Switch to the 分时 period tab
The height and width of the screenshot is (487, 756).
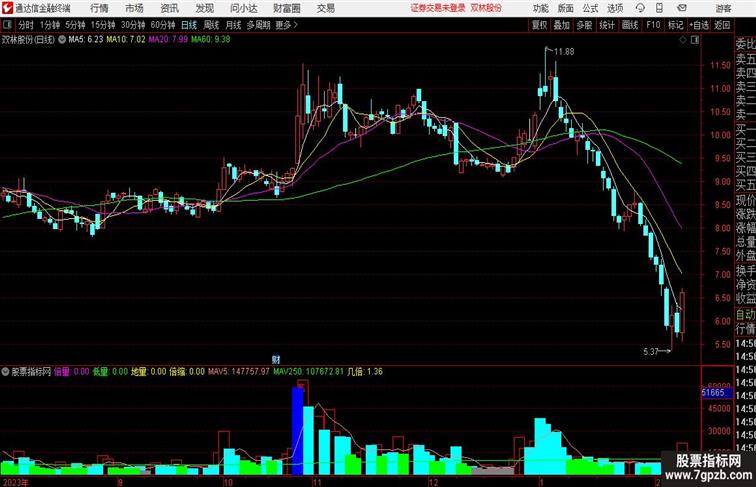[x=26, y=25]
